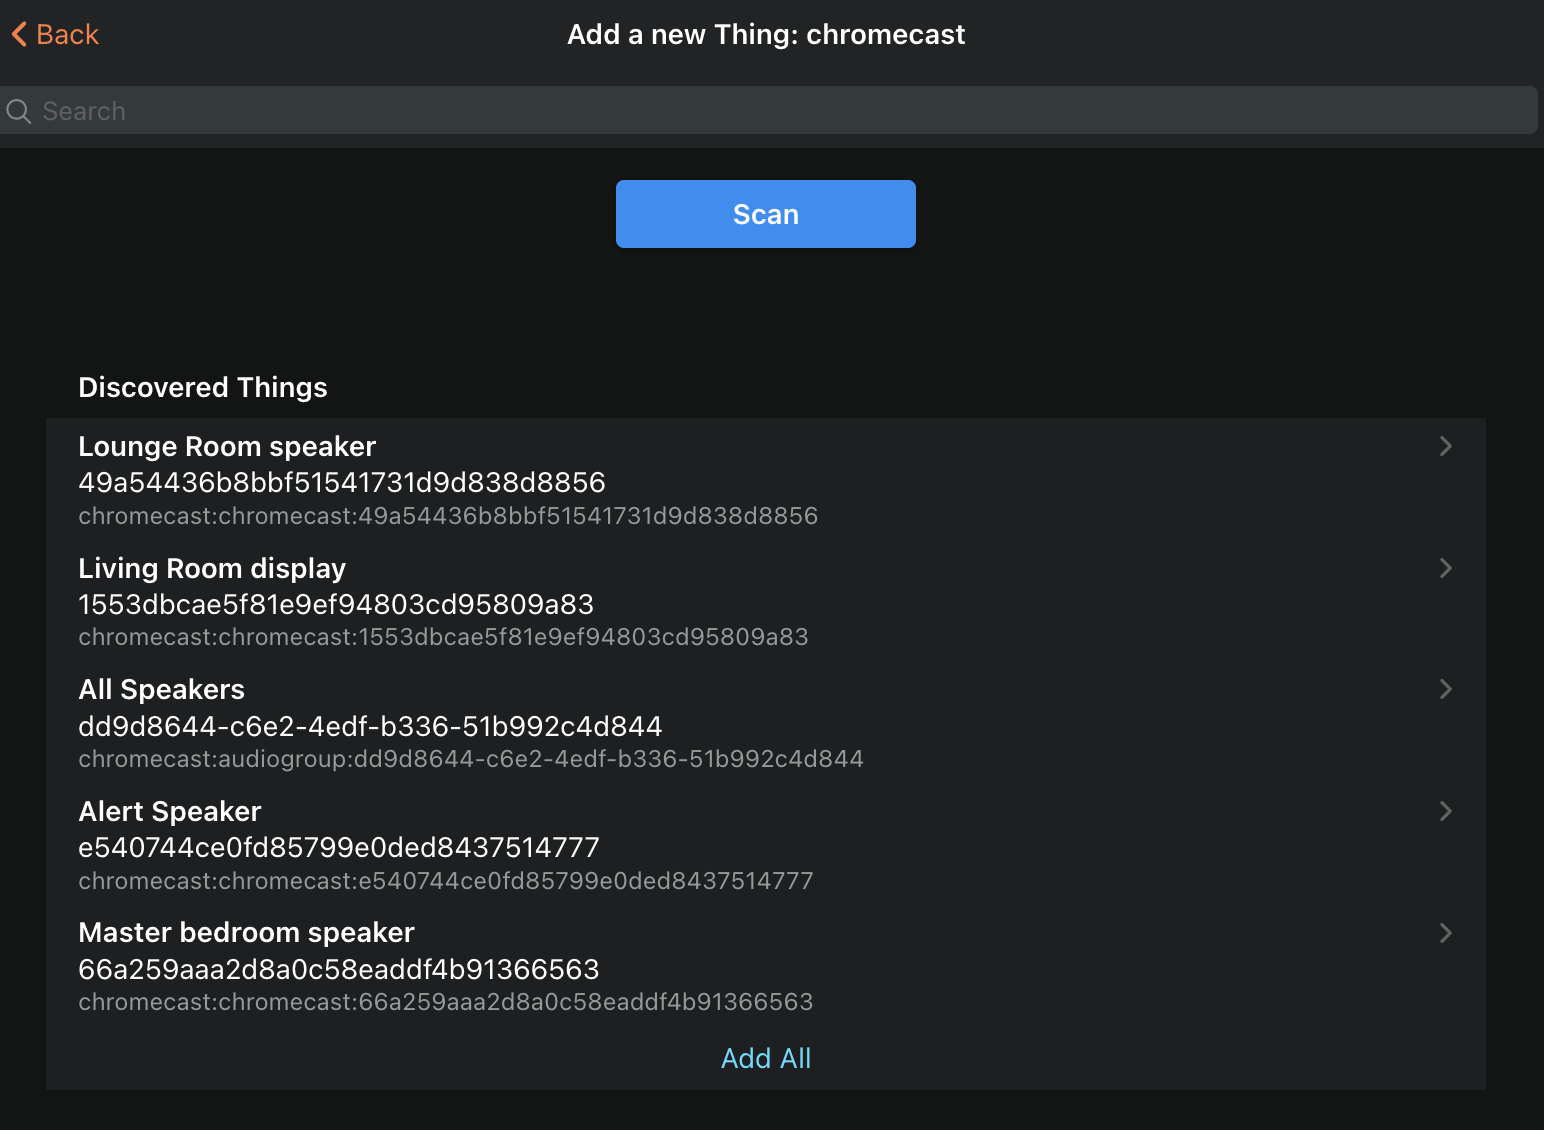1544x1130 pixels.
Task: Click the Add All link
Action: (x=765, y=1058)
